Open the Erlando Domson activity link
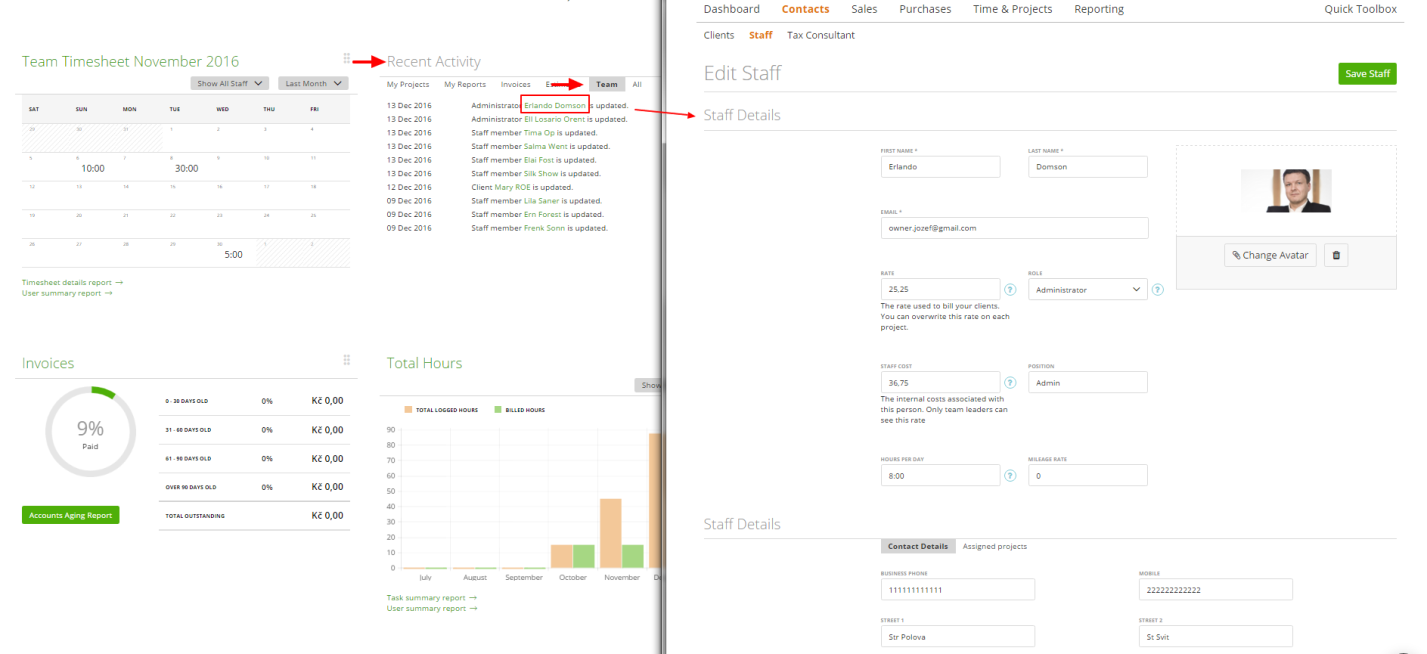The image size is (1427, 654). 555,105
